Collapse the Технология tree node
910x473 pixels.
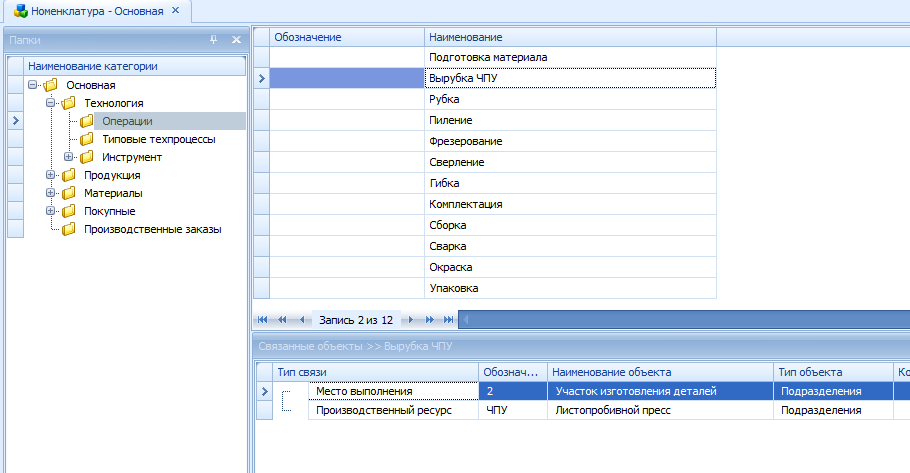click(50, 103)
